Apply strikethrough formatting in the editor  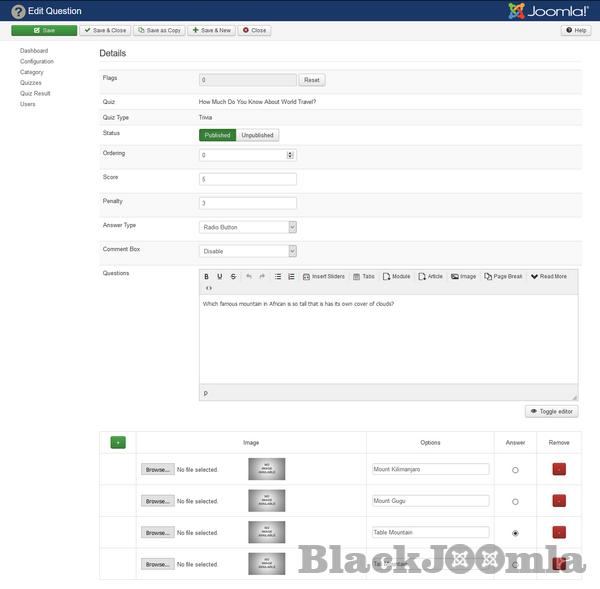[233, 276]
